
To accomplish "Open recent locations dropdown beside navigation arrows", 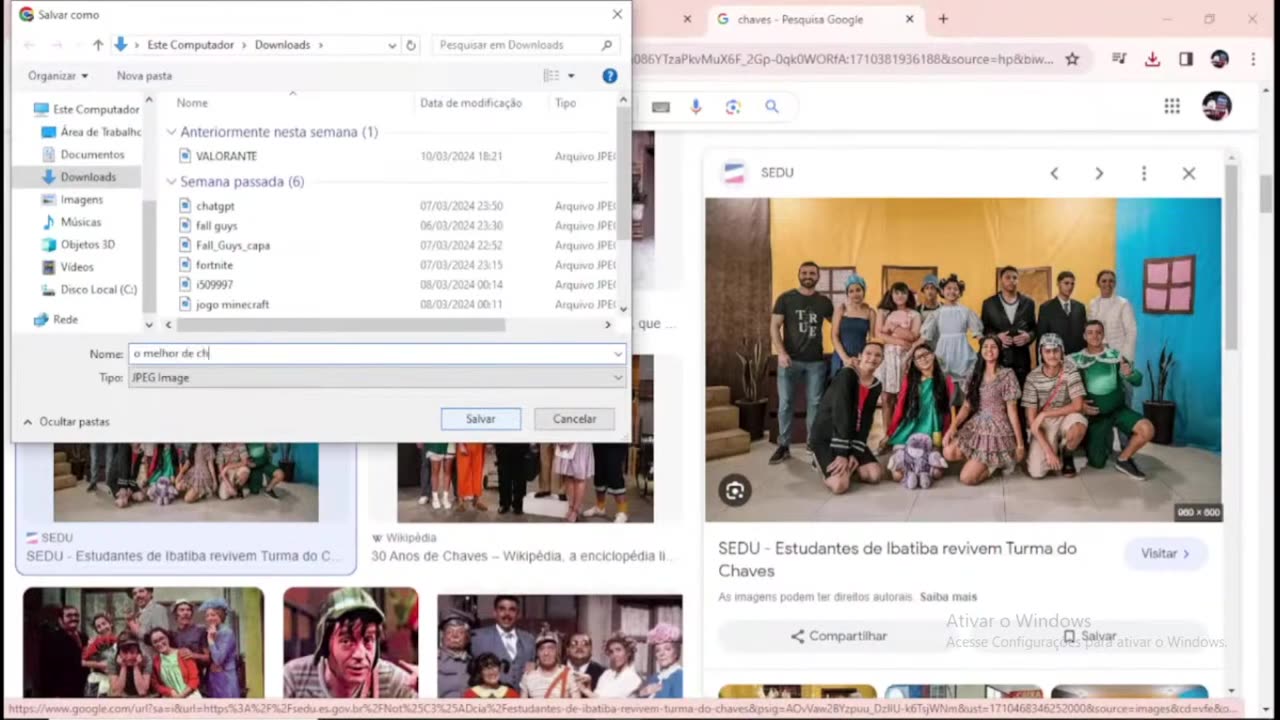I will (77, 45).
